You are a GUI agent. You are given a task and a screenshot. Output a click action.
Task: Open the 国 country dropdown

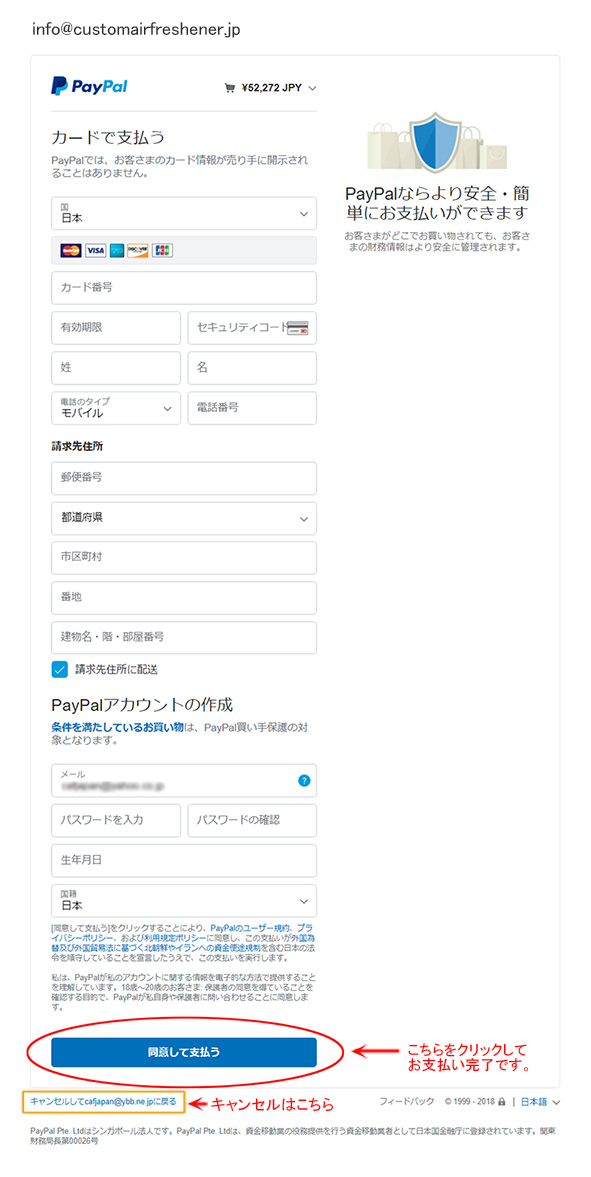point(184,213)
